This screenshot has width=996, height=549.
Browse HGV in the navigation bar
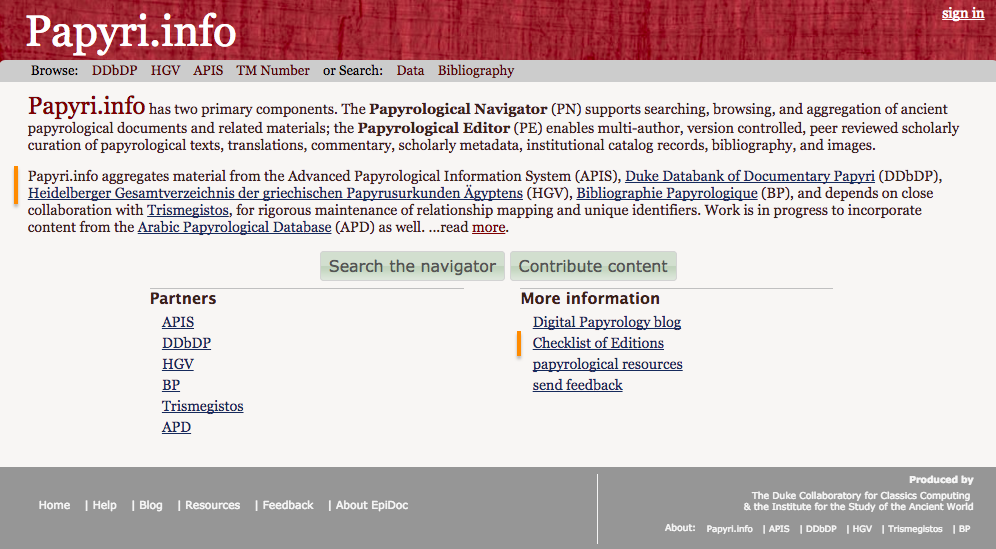[x=165, y=71]
